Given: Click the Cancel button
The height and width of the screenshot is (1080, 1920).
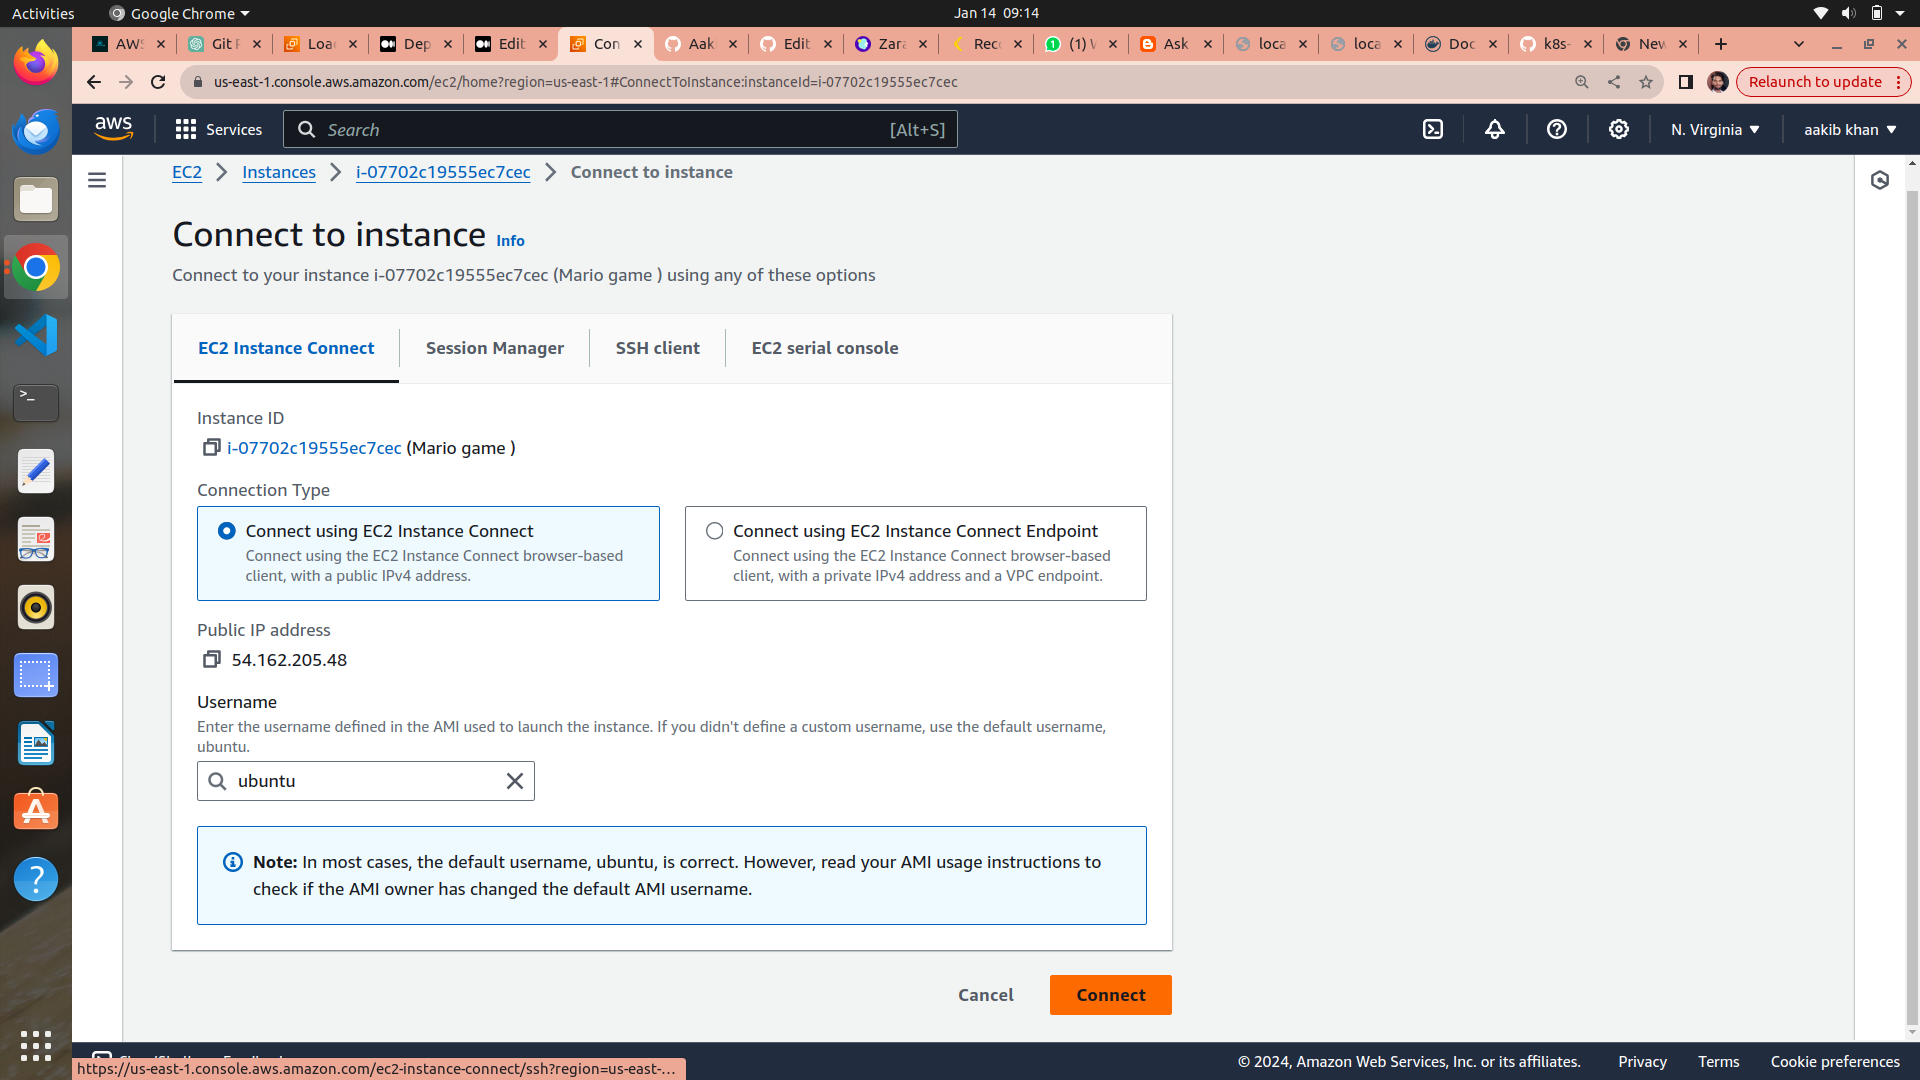Looking at the screenshot, I should coord(986,995).
